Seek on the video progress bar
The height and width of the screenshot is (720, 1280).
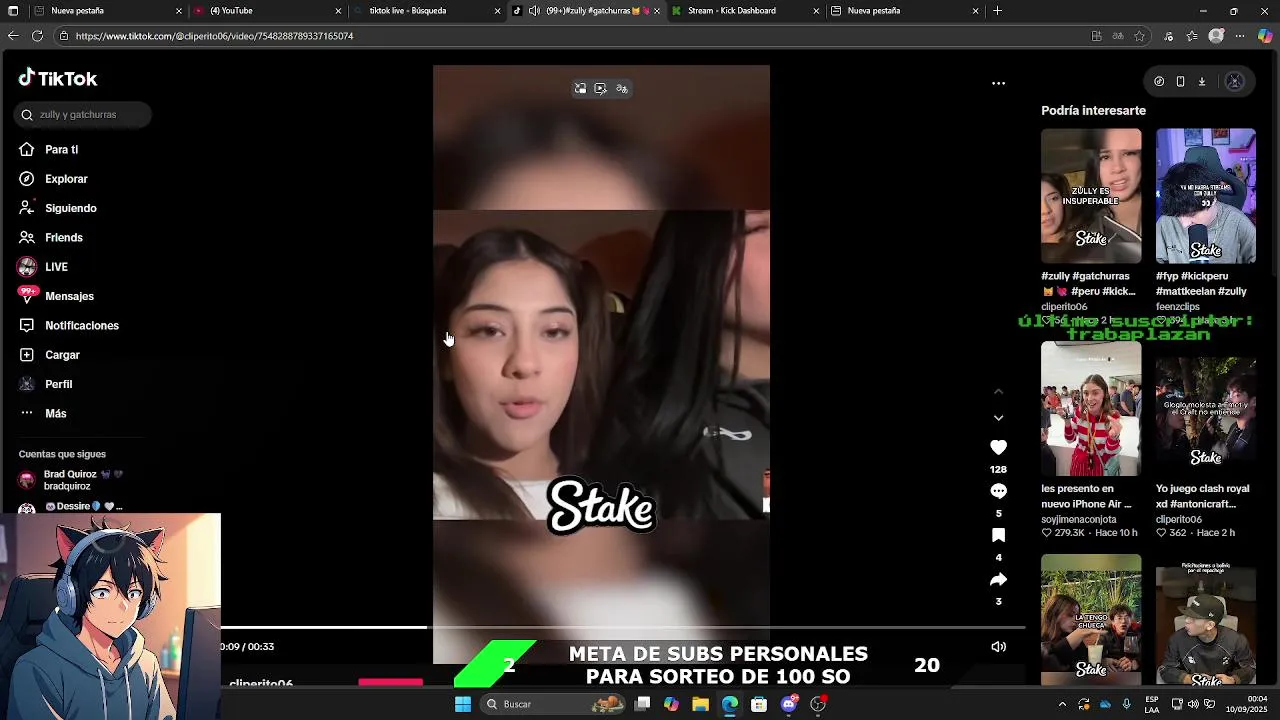(622, 627)
